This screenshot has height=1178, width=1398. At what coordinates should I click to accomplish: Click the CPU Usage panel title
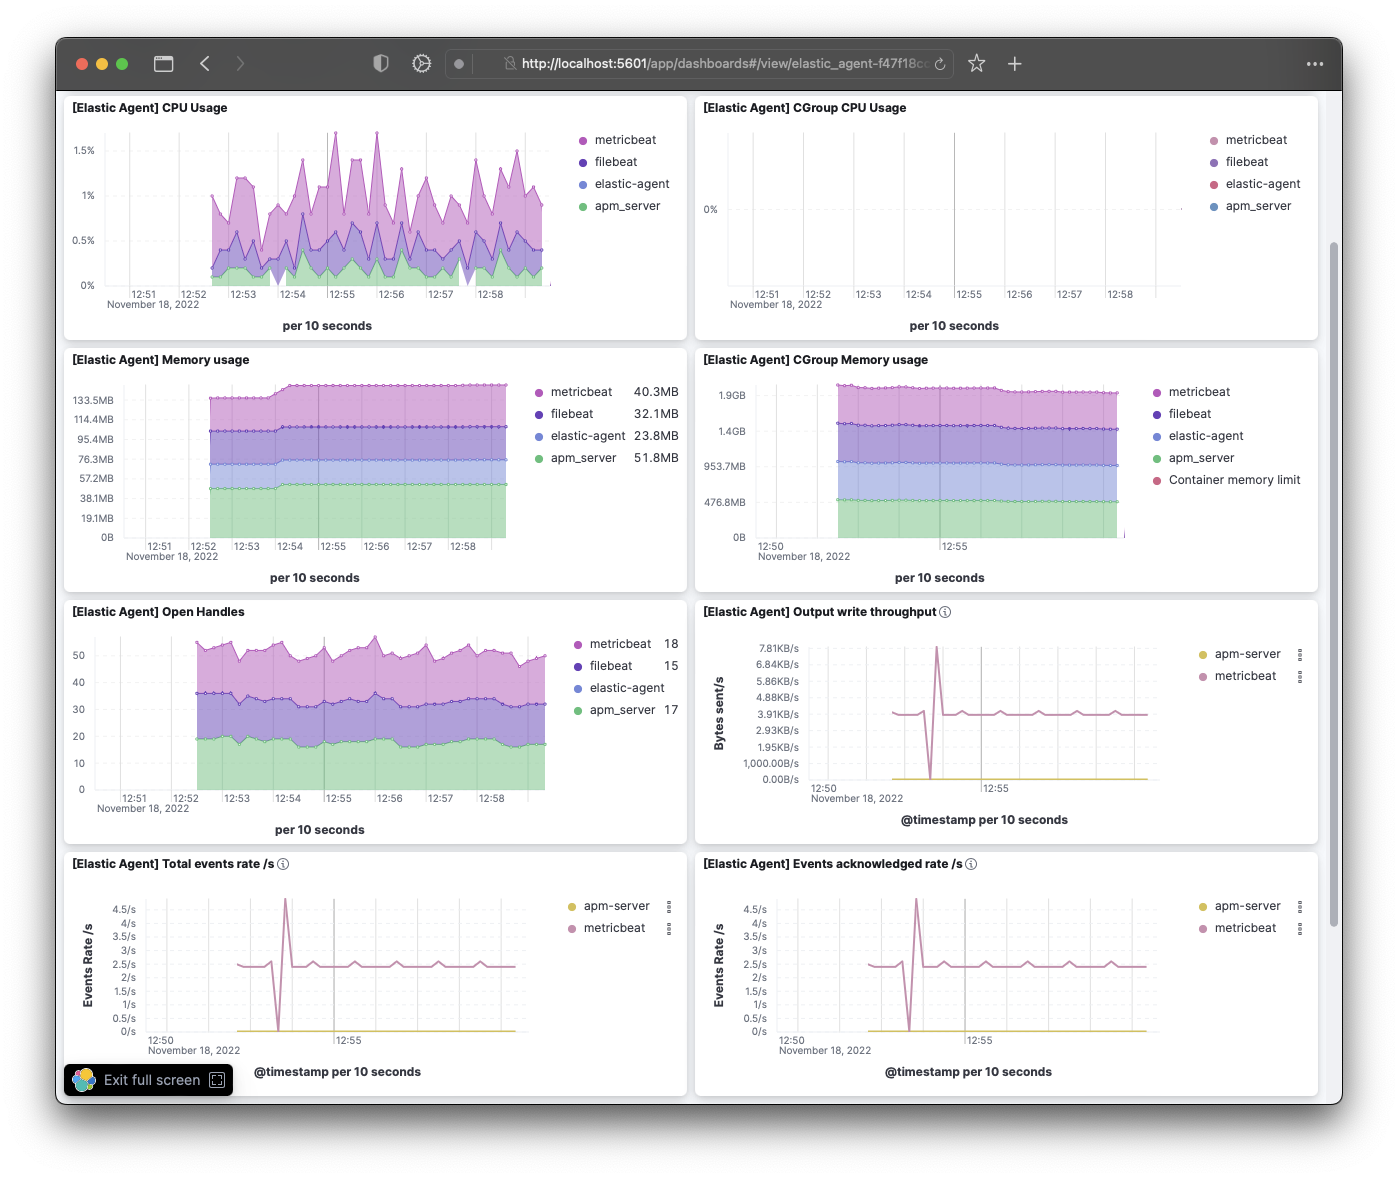[150, 108]
